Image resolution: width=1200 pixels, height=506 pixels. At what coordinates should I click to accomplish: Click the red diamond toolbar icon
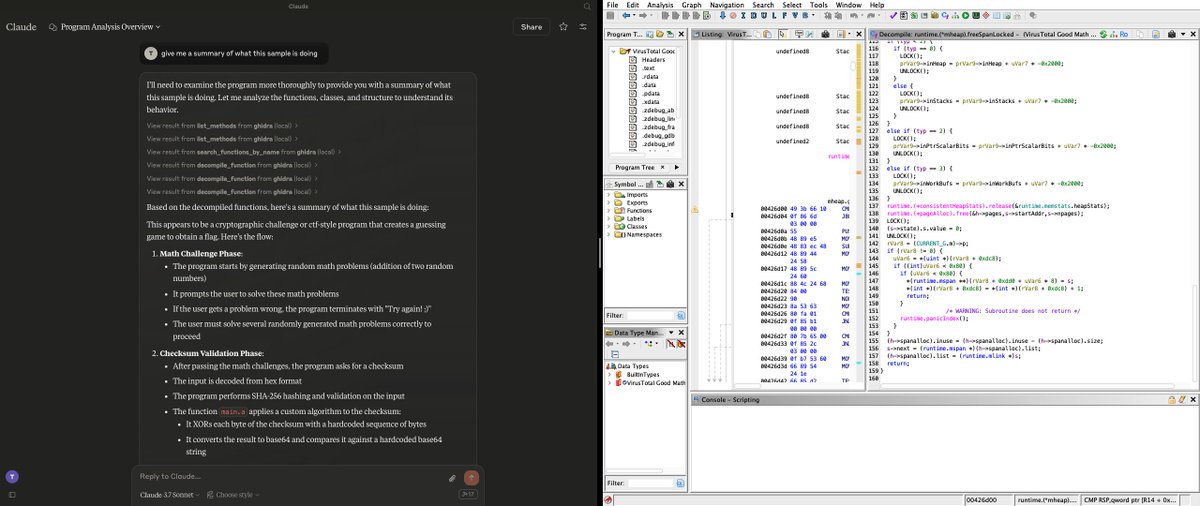coord(985,16)
